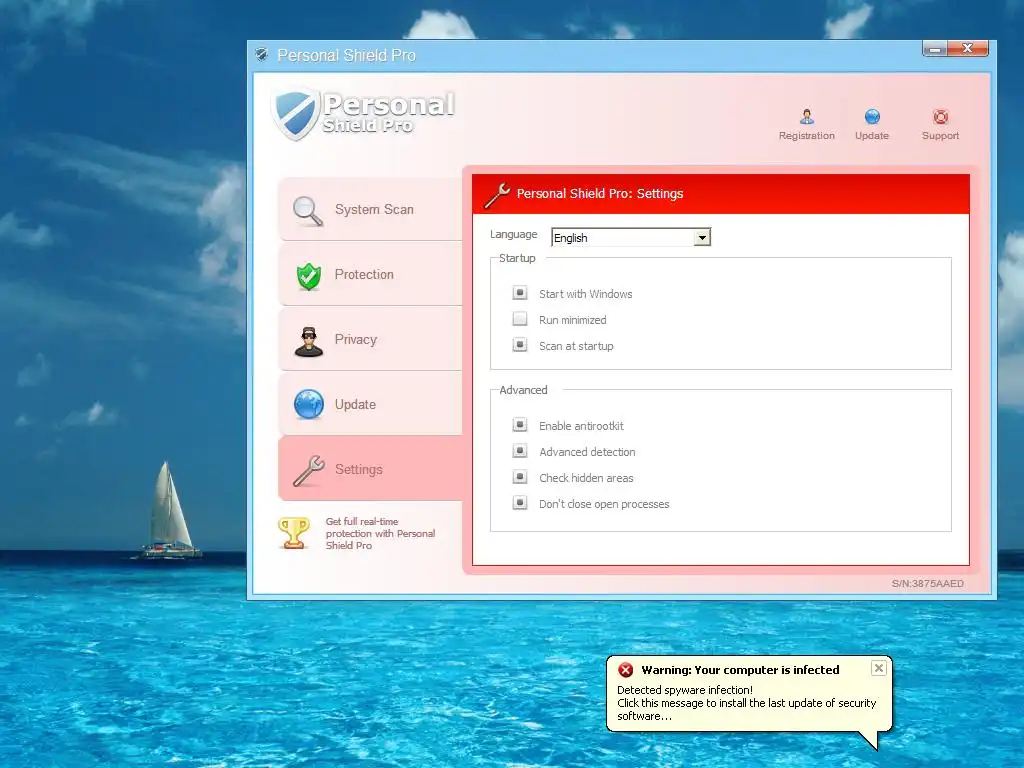Click the Registration person icon
Screen dimensions: 1024x768
tap(807, 117)
